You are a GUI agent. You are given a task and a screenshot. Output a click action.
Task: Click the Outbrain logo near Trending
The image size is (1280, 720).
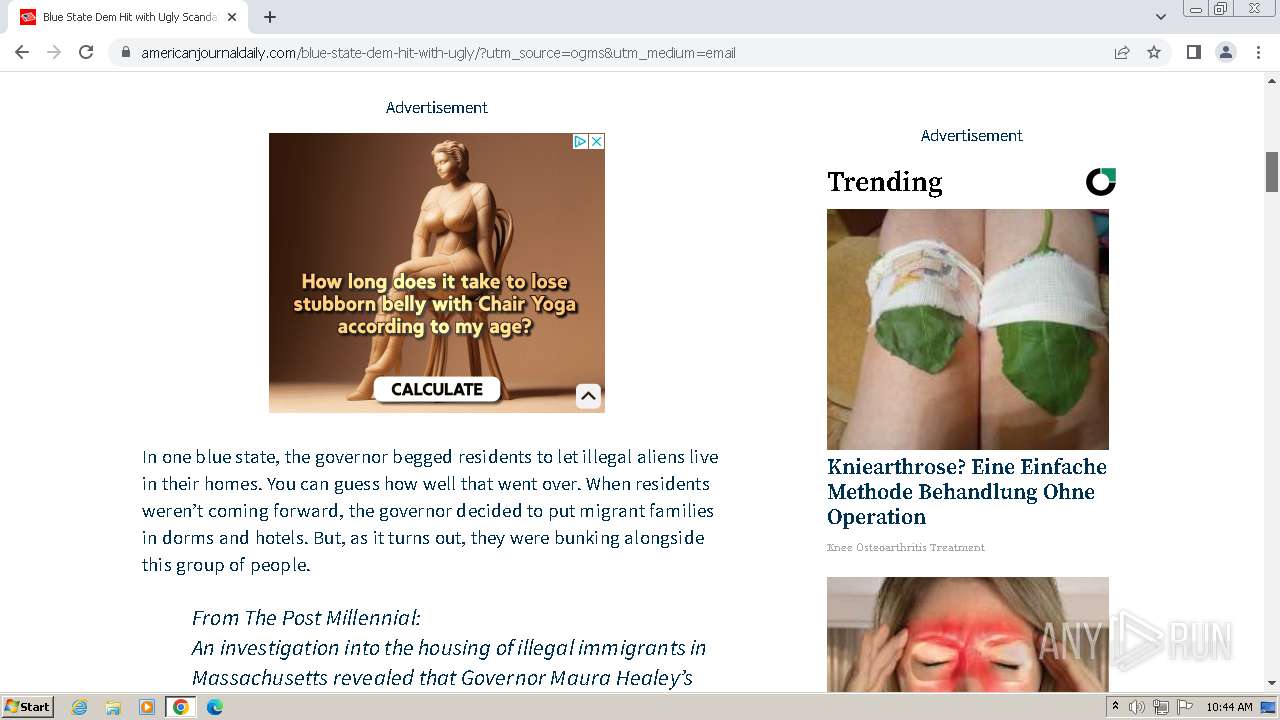click(1100, 182)
